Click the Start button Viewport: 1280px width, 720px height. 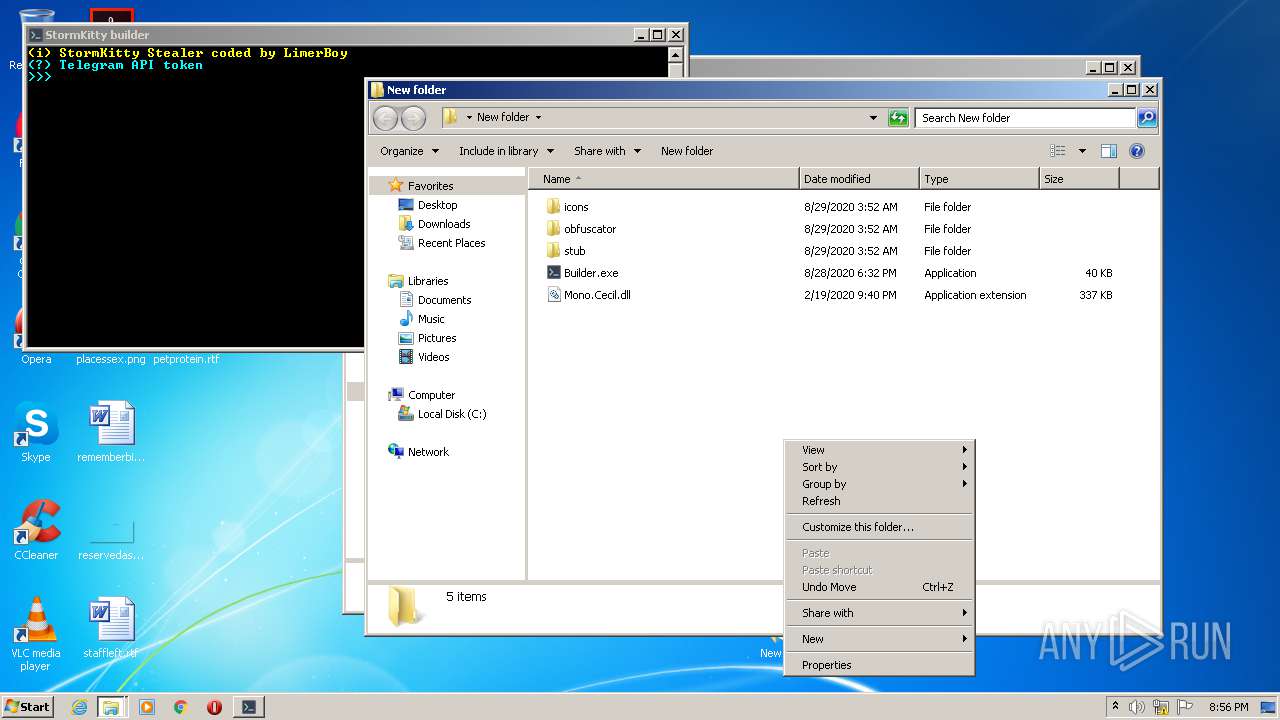[x=28, y=706]
